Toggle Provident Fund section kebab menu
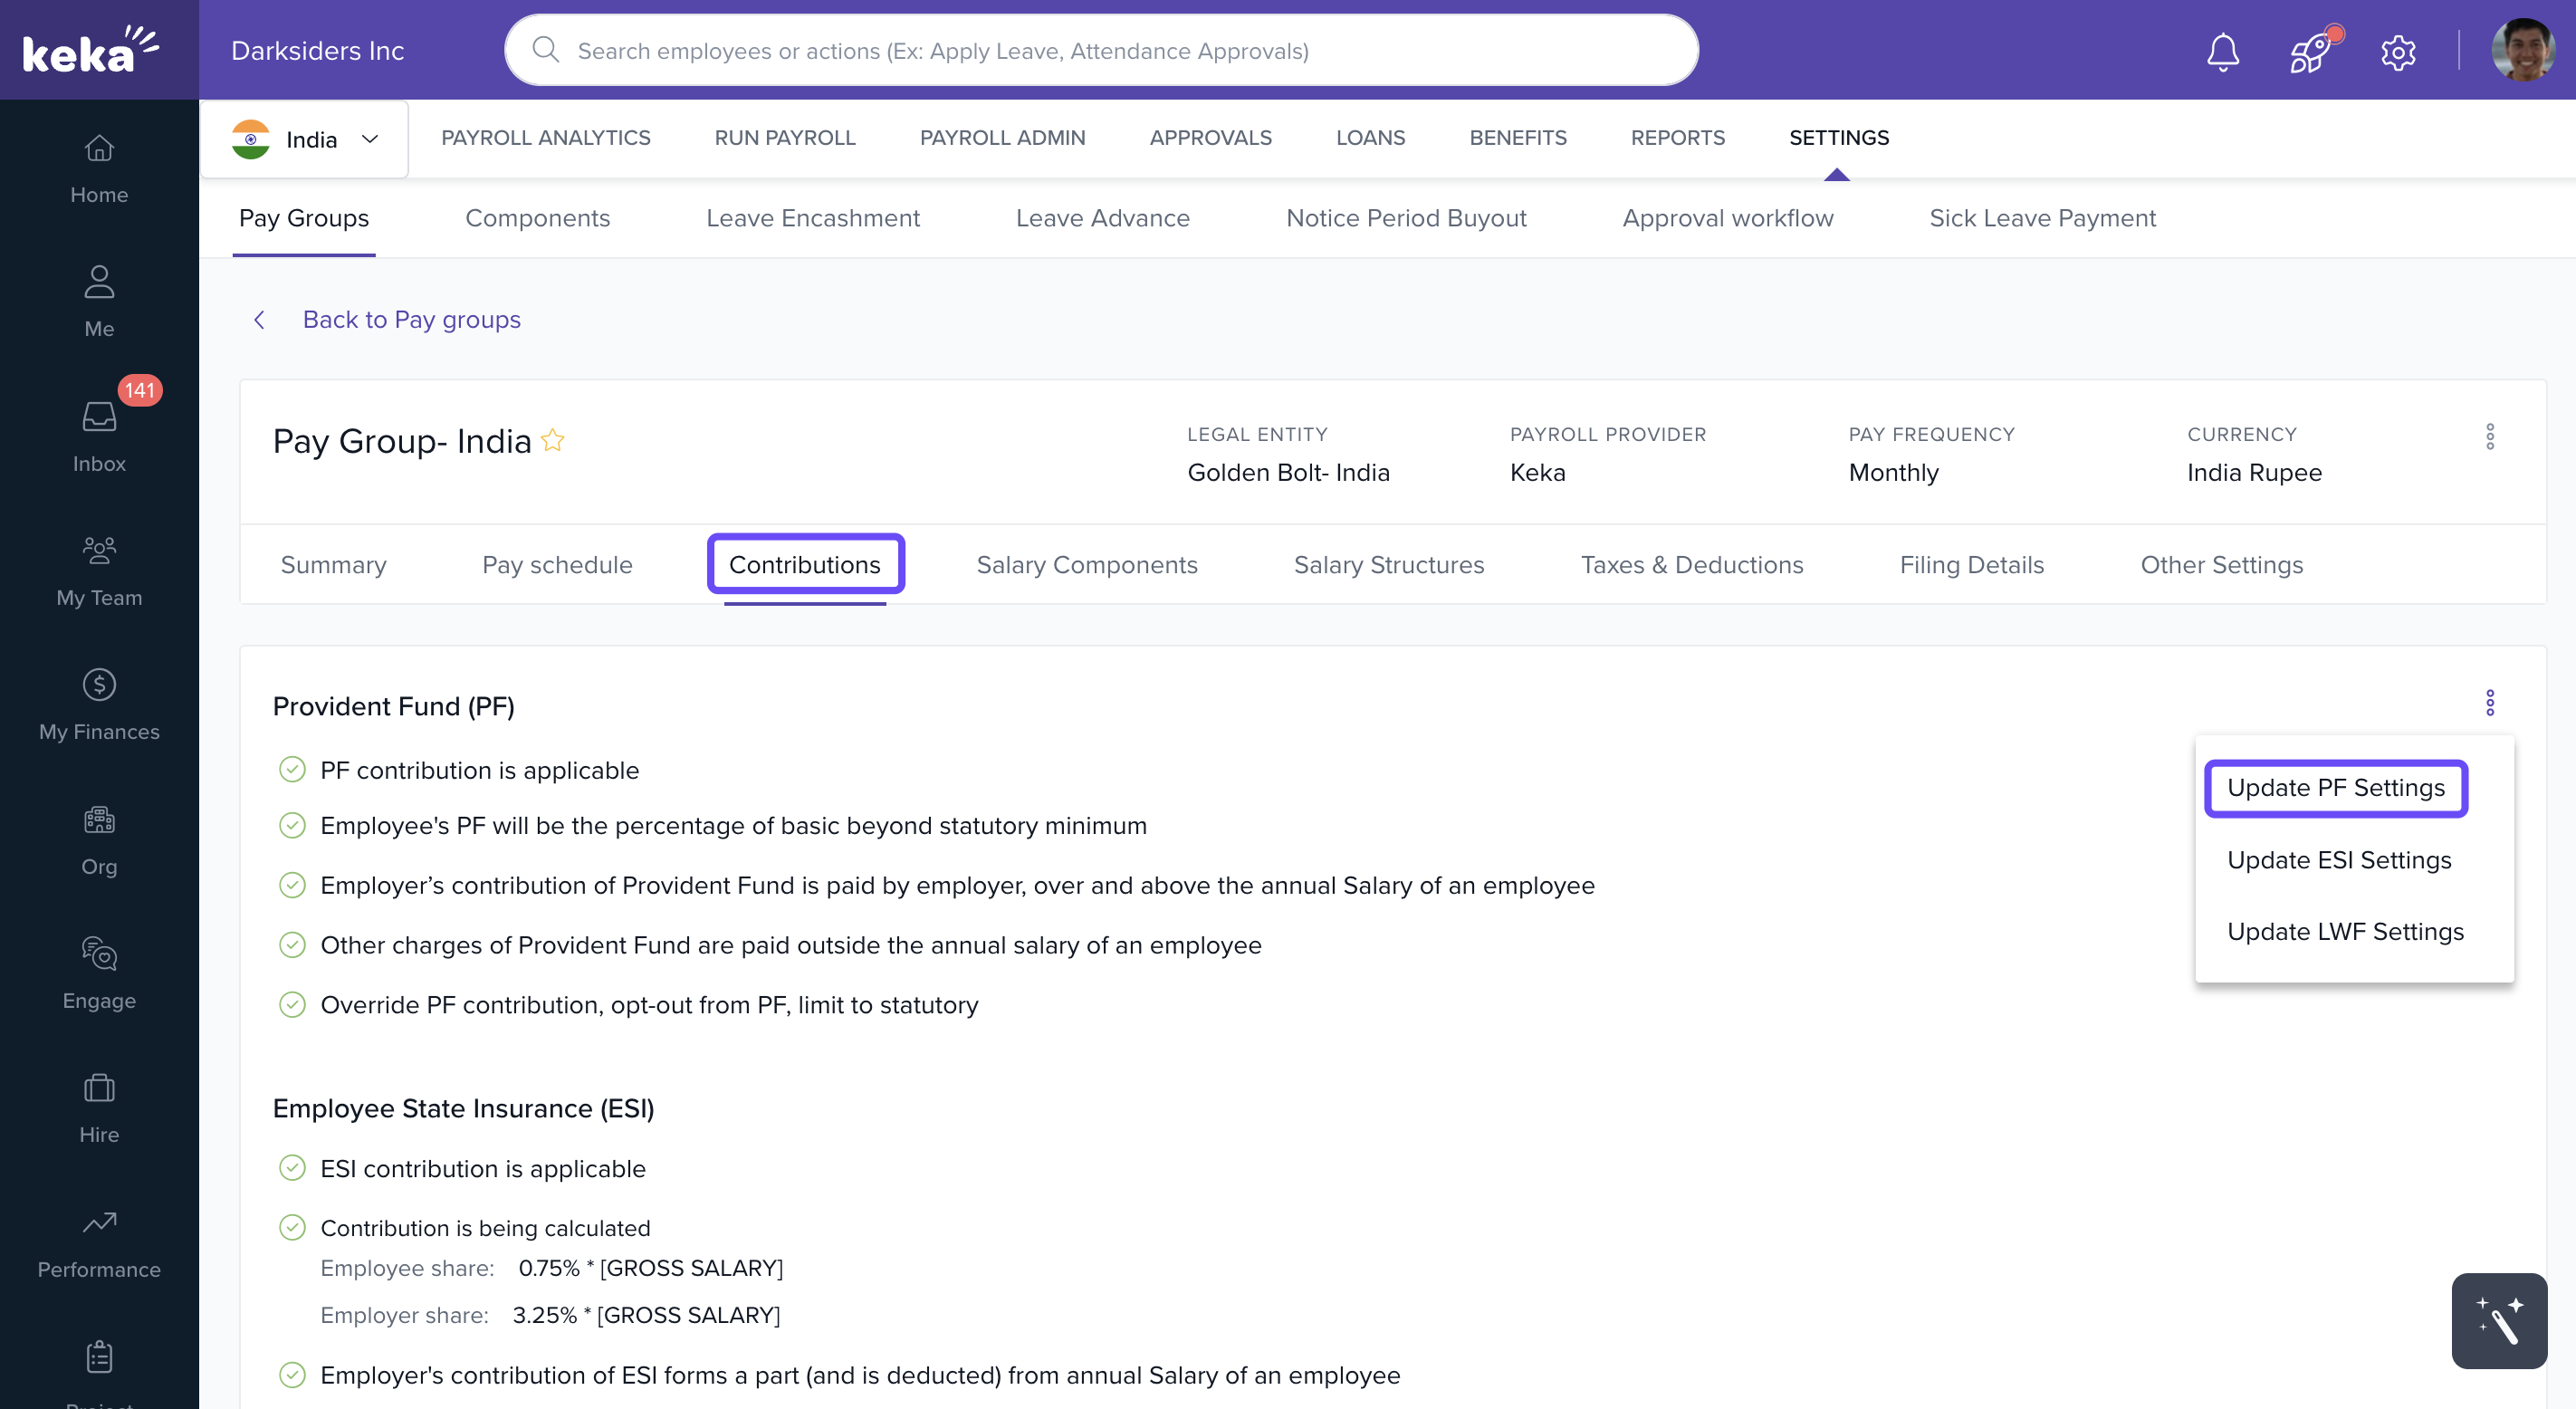 2489,703
